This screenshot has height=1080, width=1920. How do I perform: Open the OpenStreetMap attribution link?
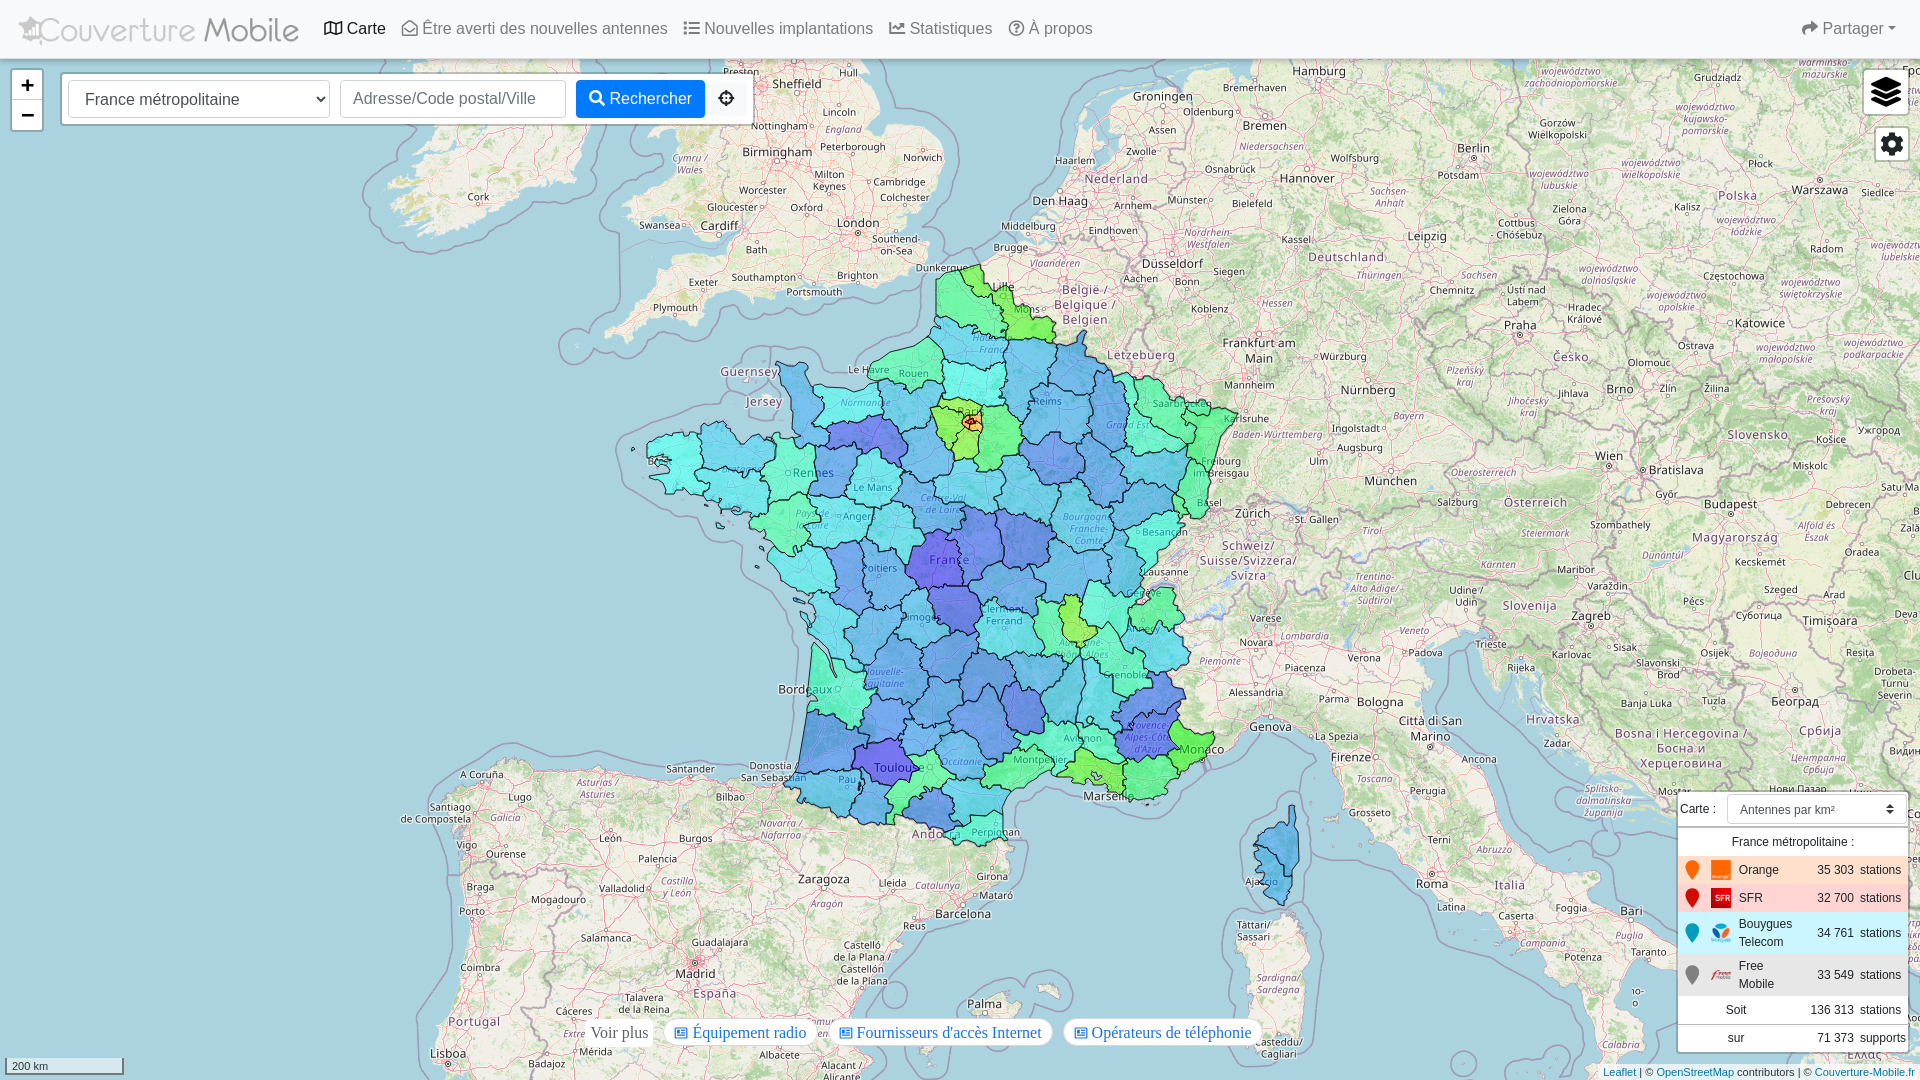[x=1695, y=1072]
